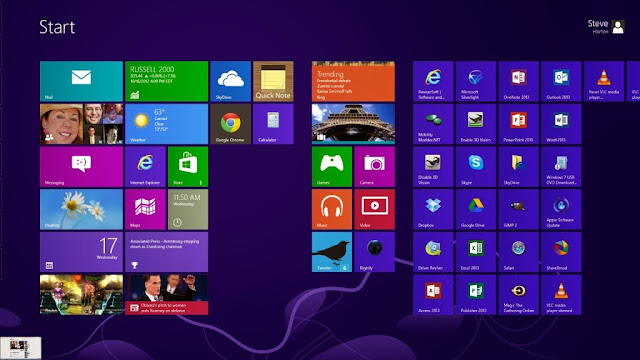Launch the Quick Note tile
This screenshot has height=360, width=640.
click(273, 81)
